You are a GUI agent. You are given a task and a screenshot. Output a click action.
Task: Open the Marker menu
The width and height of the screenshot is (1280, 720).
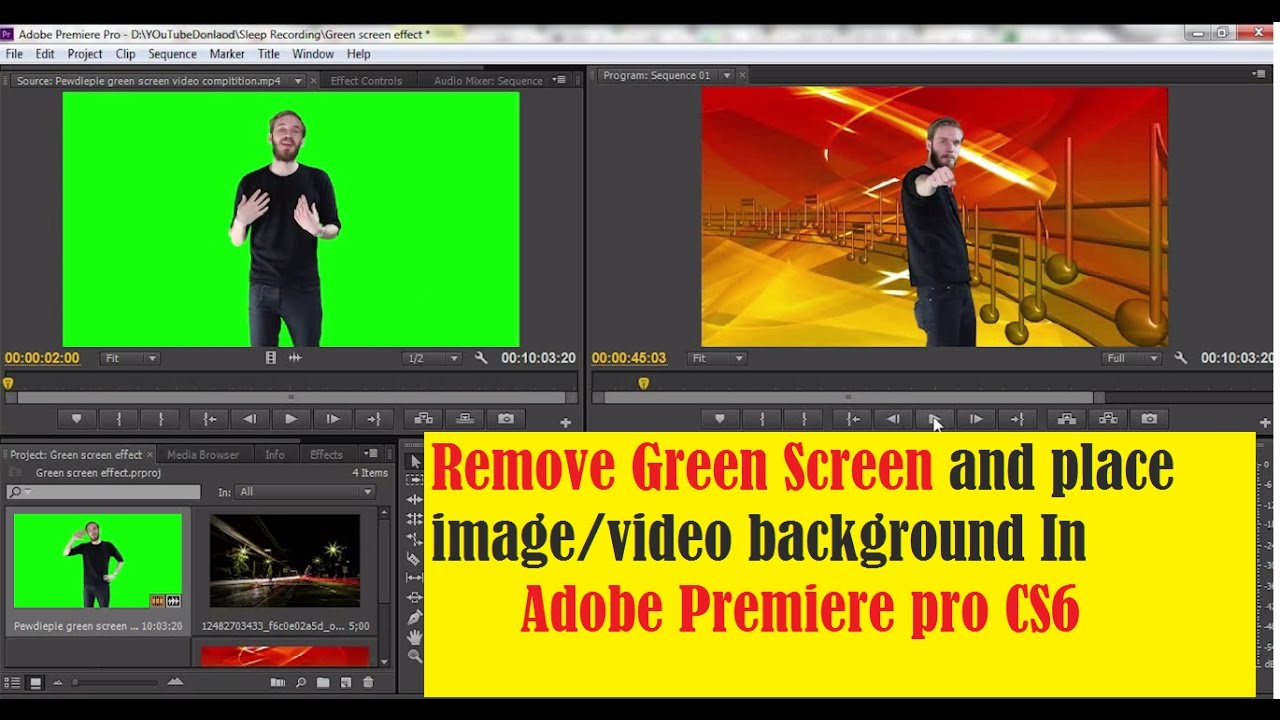[x=227, y=54]
